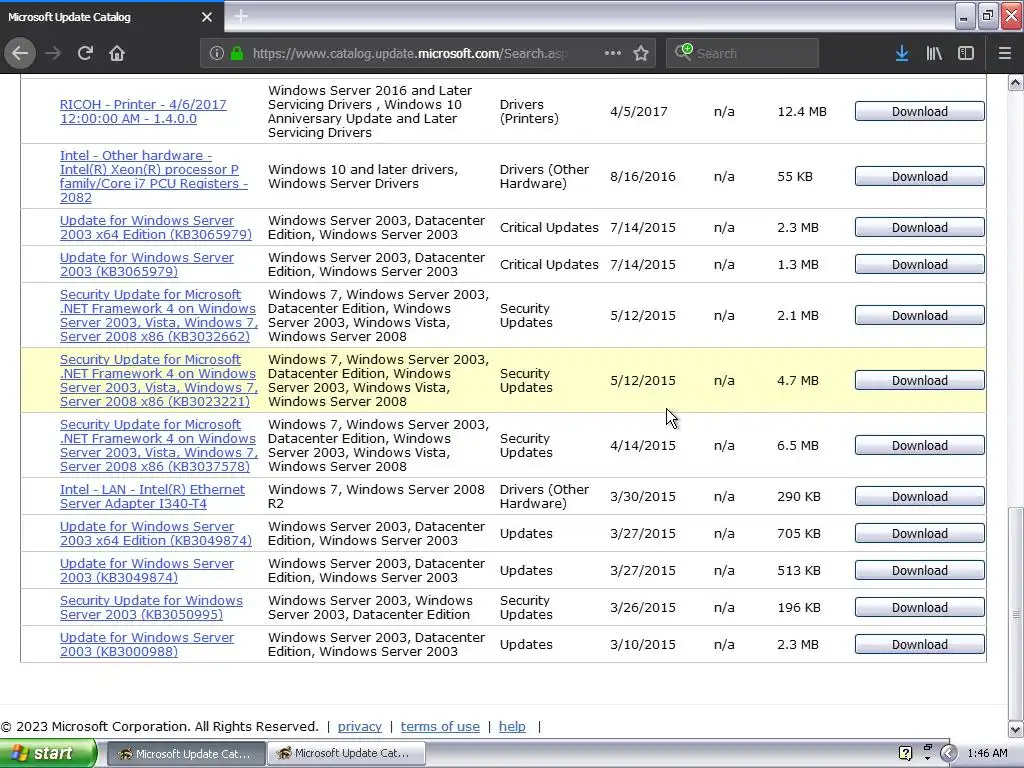Viewport: 1024px width, 768px height.
Task: Click inside the URL address bar
Action: point(409,54)
